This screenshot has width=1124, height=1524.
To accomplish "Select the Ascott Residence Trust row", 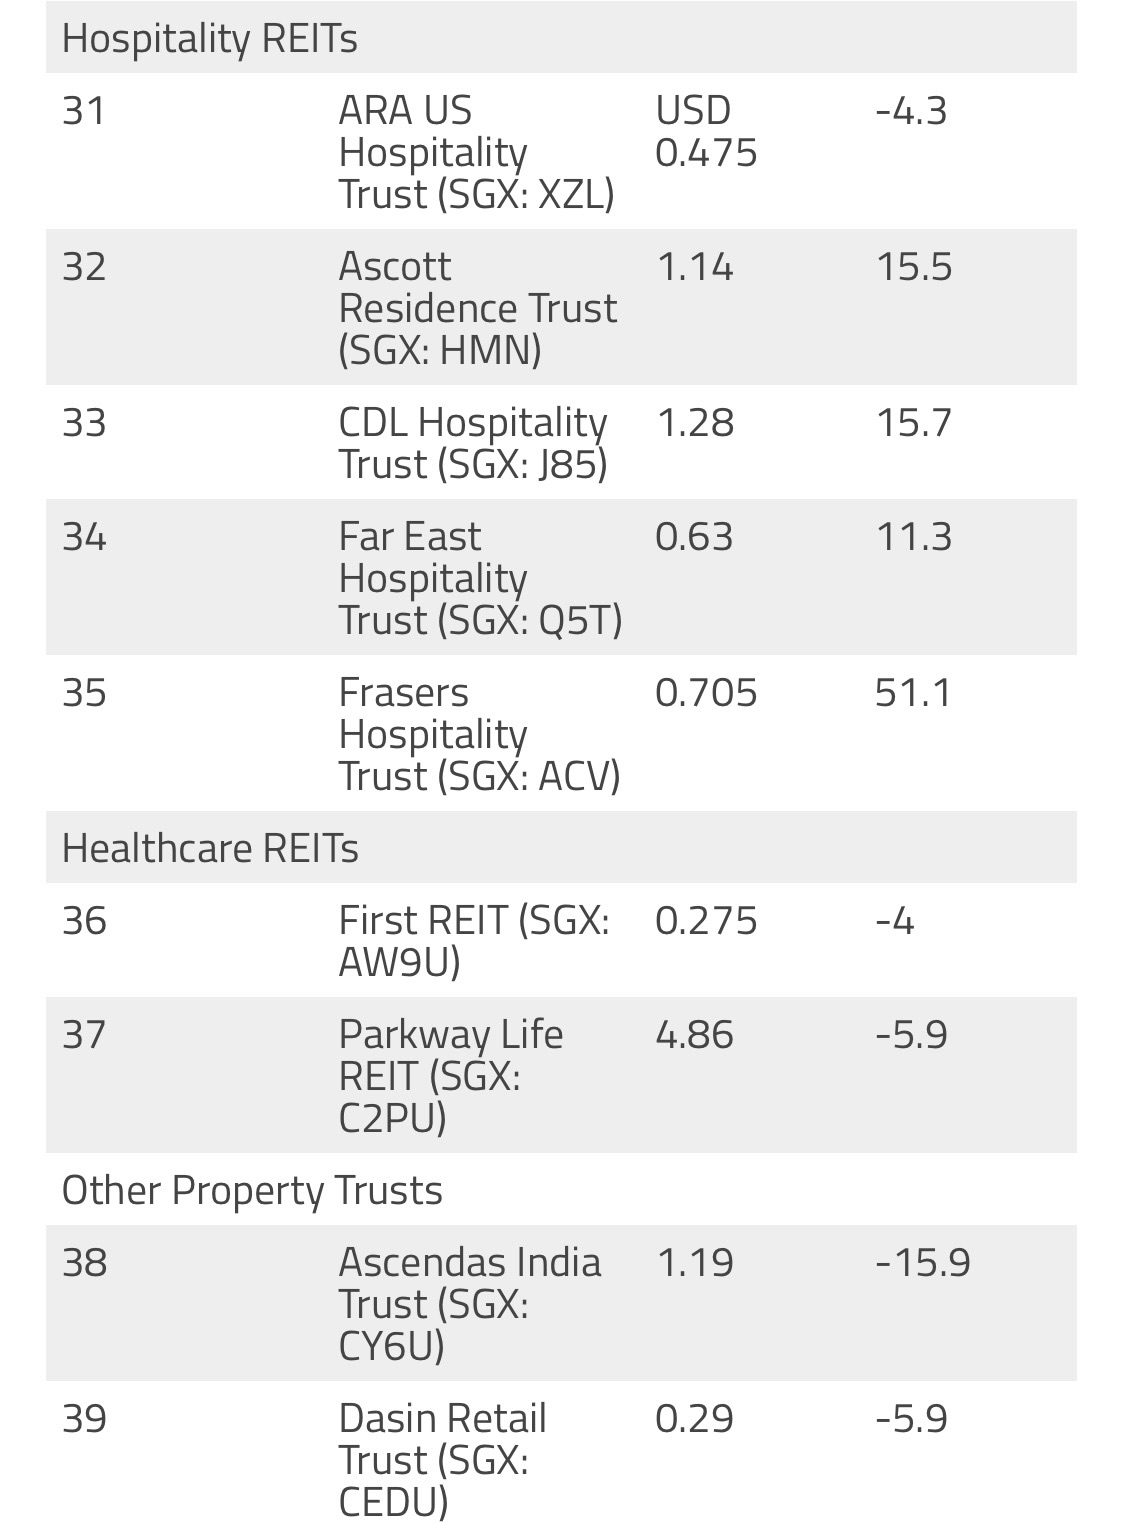I will coord(561,307).
